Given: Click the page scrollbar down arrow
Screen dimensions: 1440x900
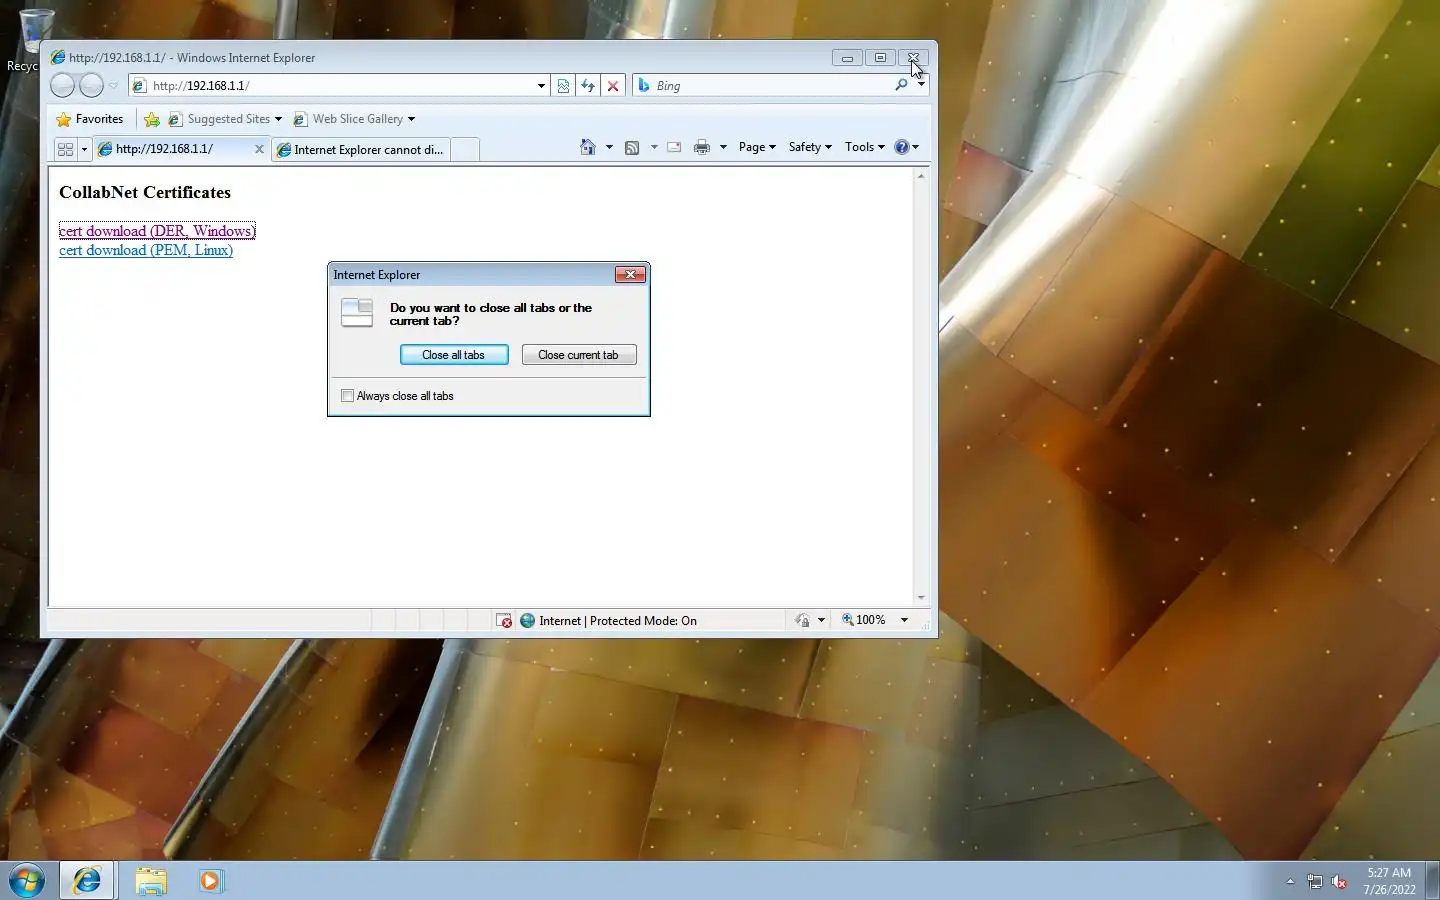Looking at the screenshot, I should (921, 598).
